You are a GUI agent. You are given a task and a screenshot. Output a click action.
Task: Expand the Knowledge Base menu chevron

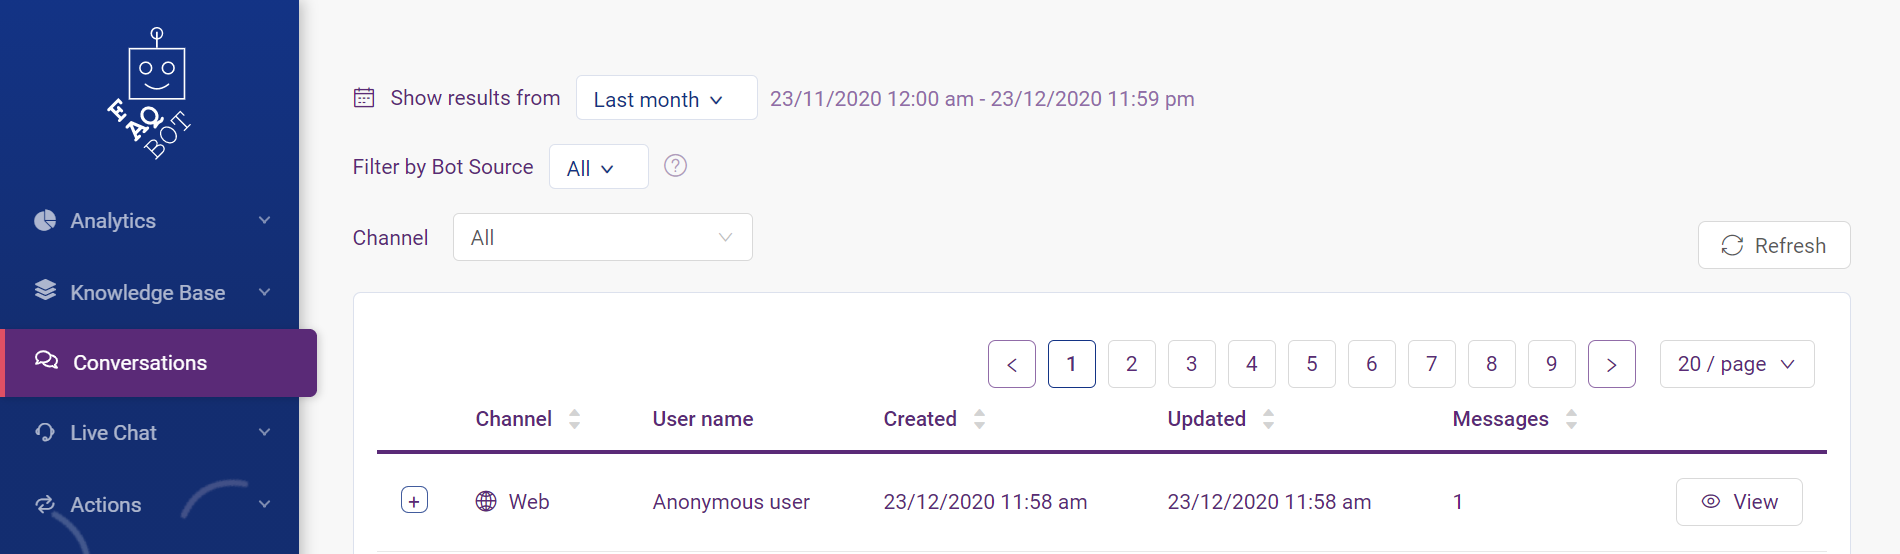(x=265, y=292)
